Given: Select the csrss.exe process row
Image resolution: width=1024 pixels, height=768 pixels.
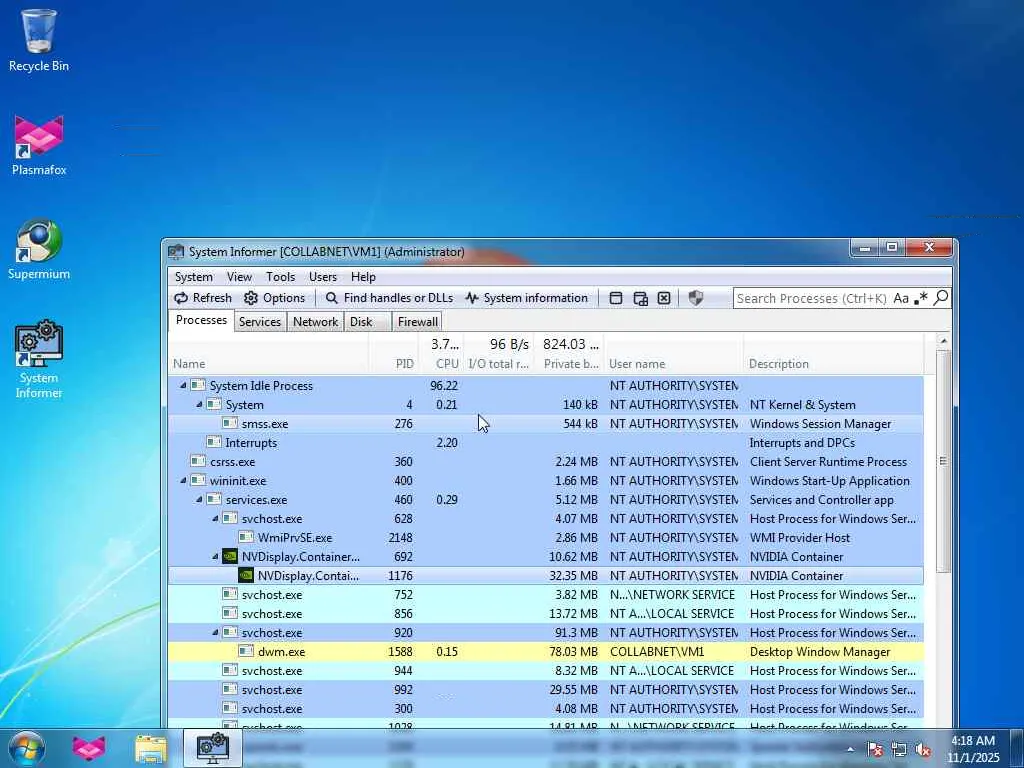Looking at the screenshot, I should pos(546,462).
